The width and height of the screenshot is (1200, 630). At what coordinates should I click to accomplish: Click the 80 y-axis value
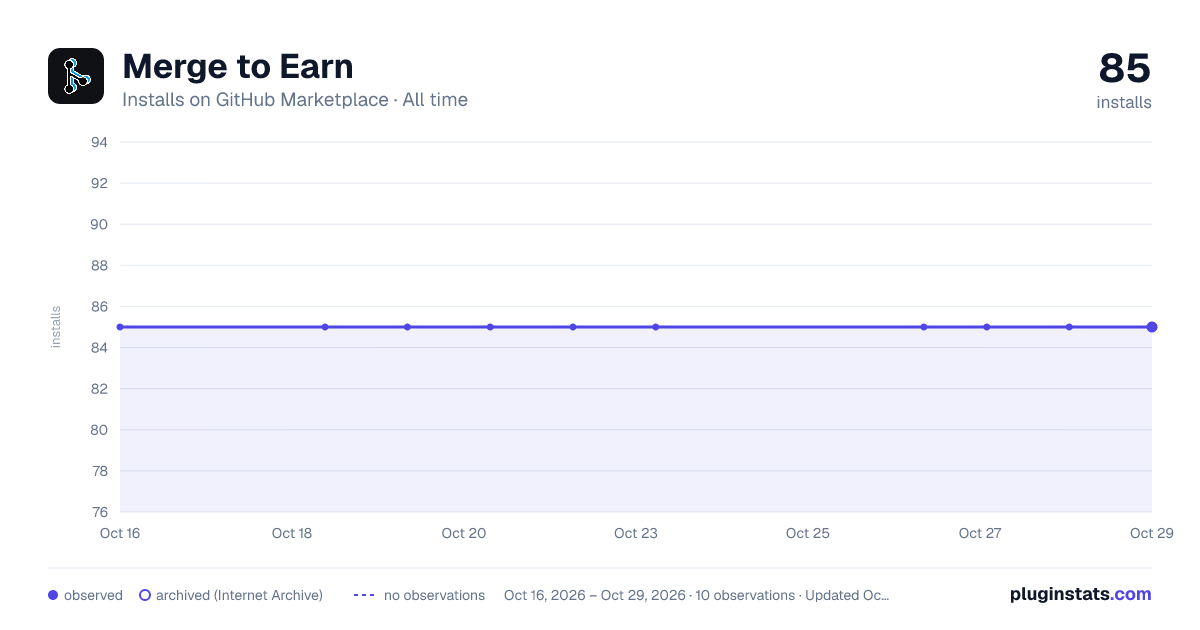[x=99, y=430]
